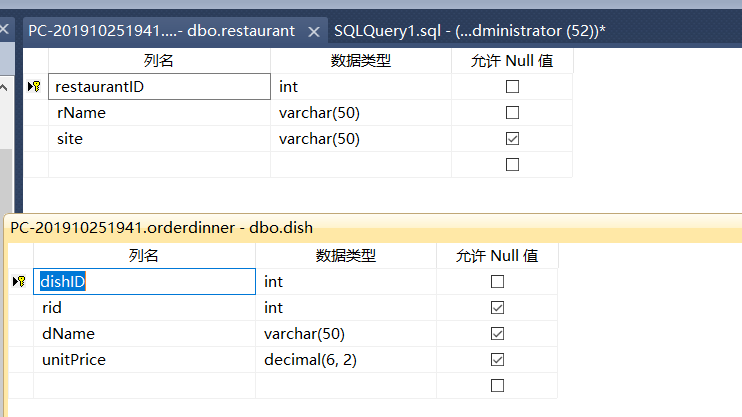
Task: Click varchar(50) data type of dName
Action: 346,334
